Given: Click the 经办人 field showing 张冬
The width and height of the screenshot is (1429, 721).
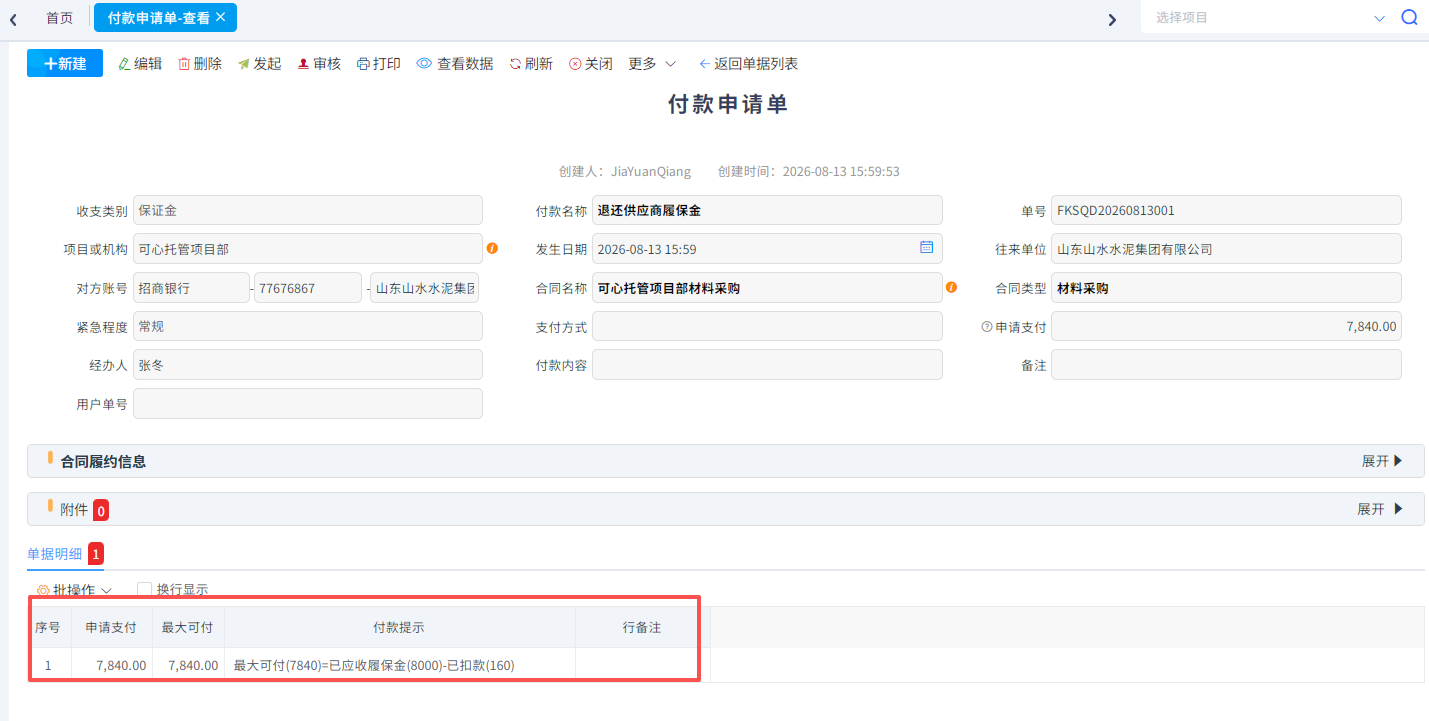Looking at the screenshot, I should (308, 365).
